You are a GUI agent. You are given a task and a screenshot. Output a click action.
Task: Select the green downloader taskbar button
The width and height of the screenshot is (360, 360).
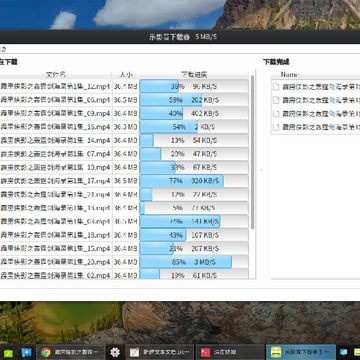(x=301, y=352)
